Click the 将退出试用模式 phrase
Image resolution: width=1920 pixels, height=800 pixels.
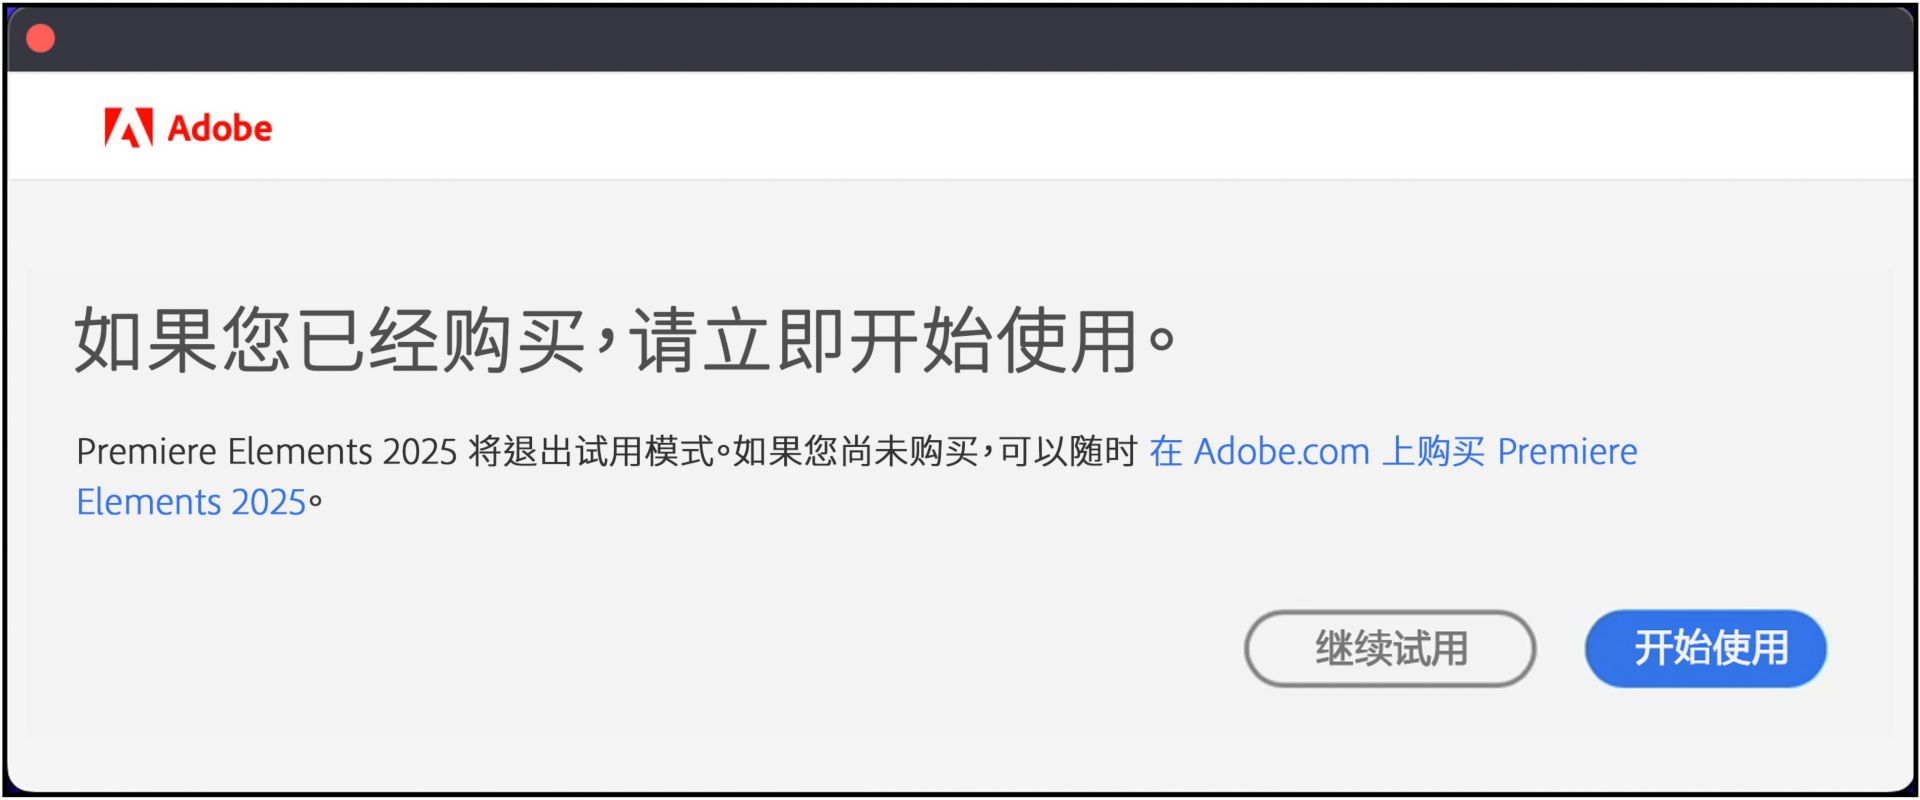(x=592, y=452)
